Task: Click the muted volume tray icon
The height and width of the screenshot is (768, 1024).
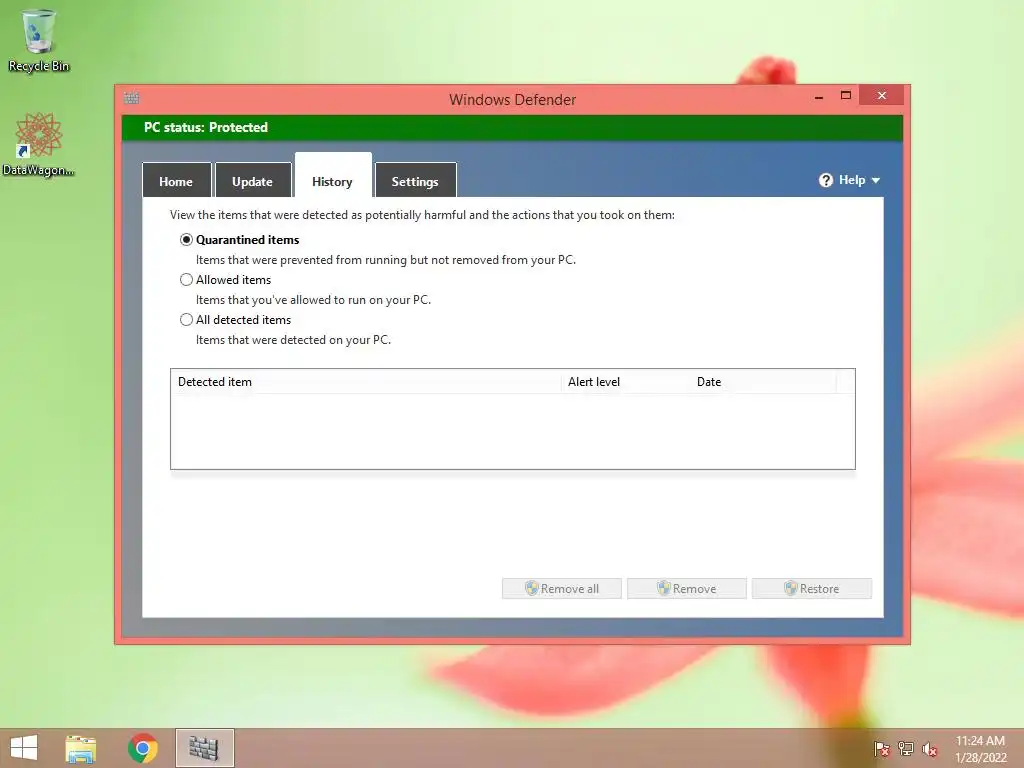Action: (929, 749)
